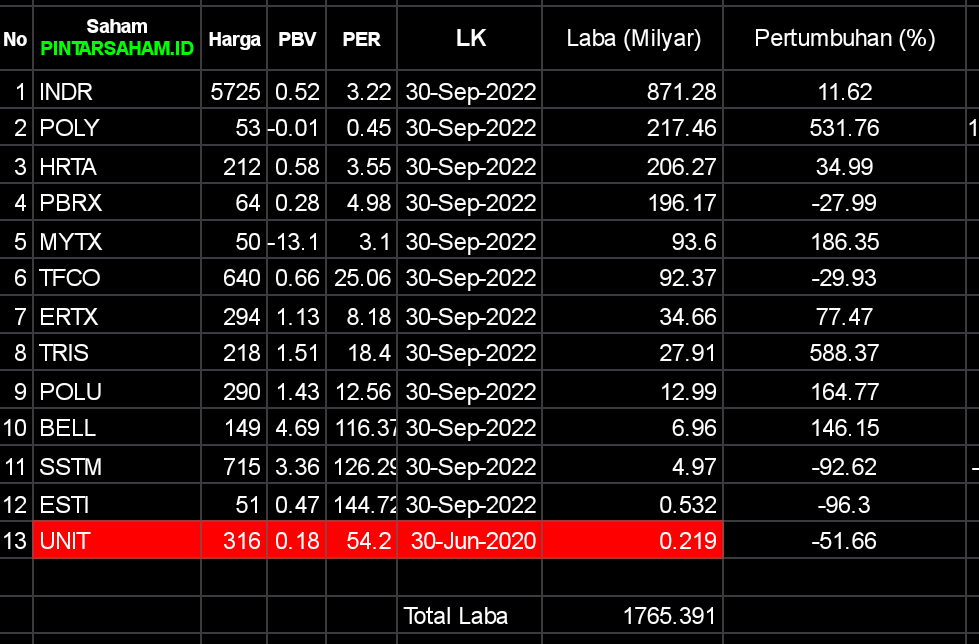This screenshot has height=644, width=979.
Task: Select the No column header cell
Action: click(x=16, y=40)
